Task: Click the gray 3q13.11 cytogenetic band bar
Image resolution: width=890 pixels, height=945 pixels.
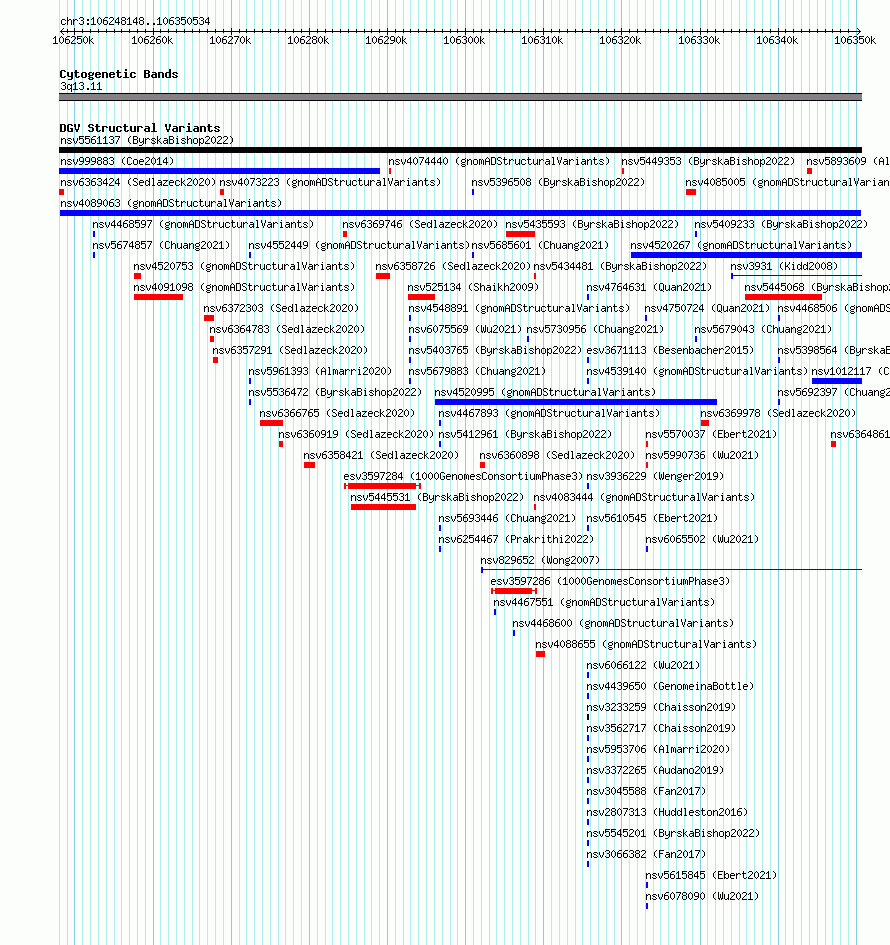Action: coord(460,97)
